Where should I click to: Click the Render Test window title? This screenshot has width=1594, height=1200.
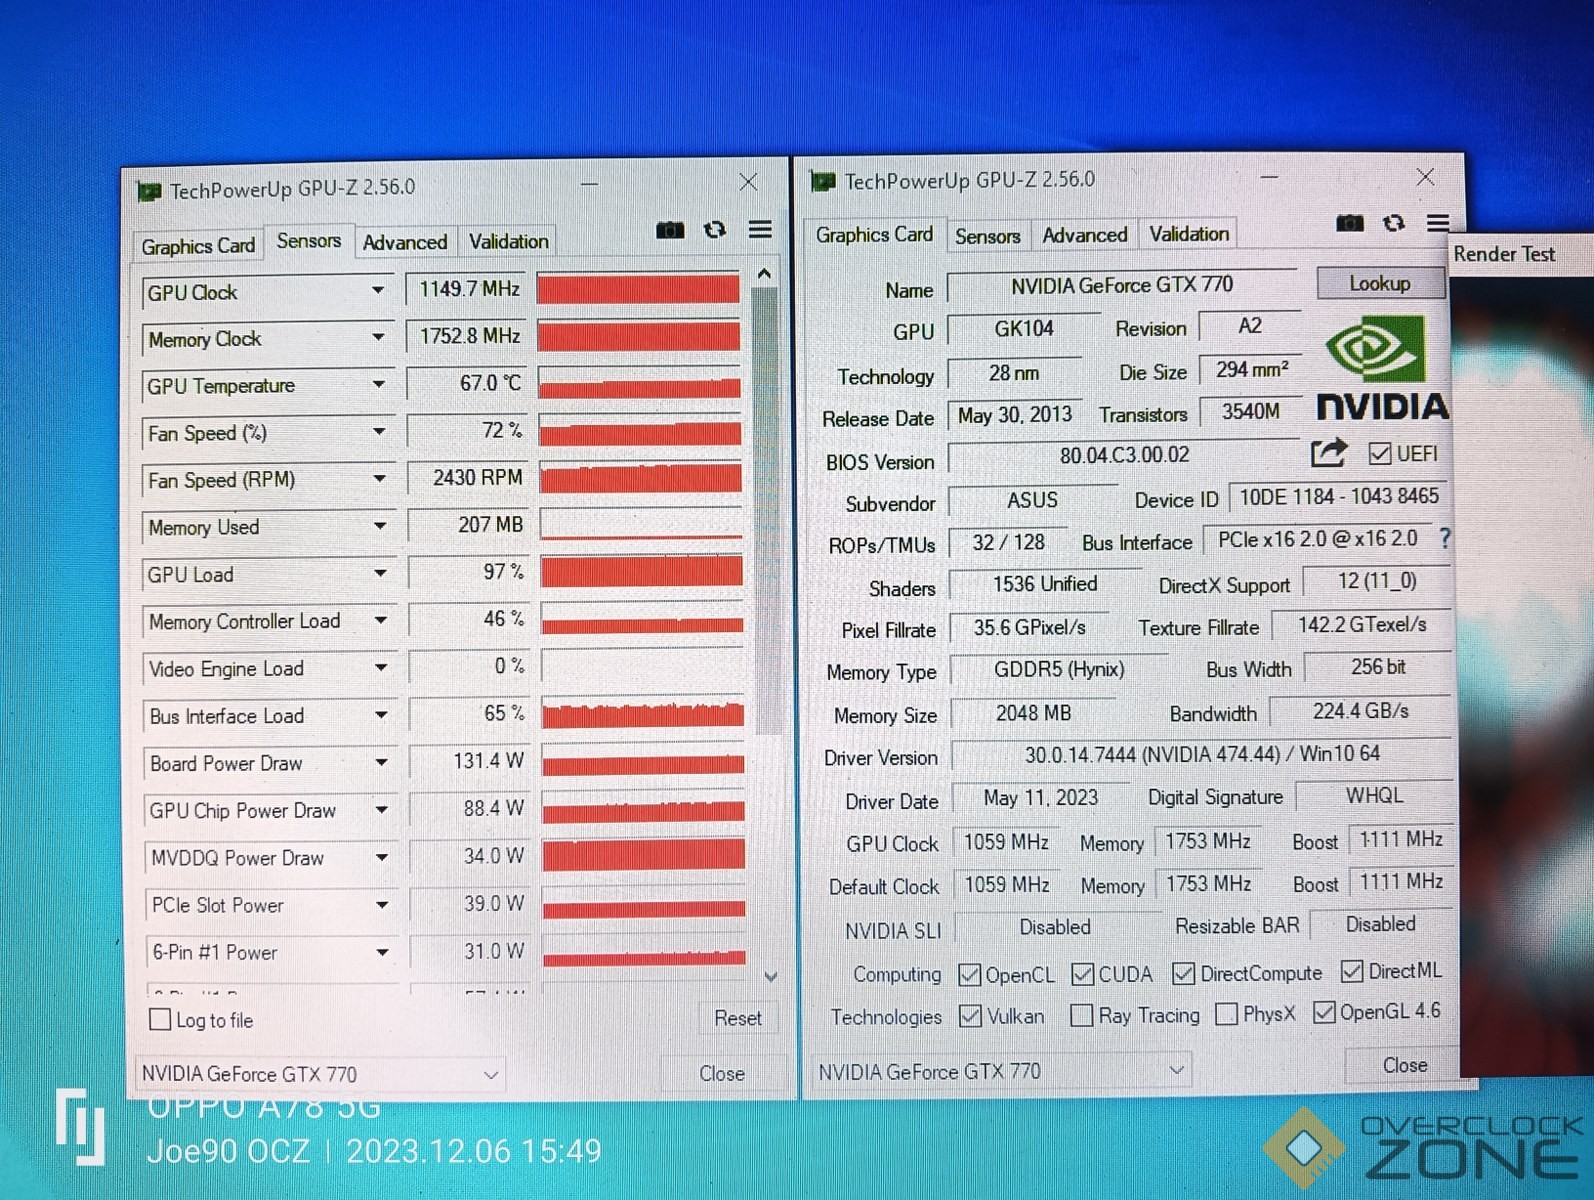point(1504,254)
